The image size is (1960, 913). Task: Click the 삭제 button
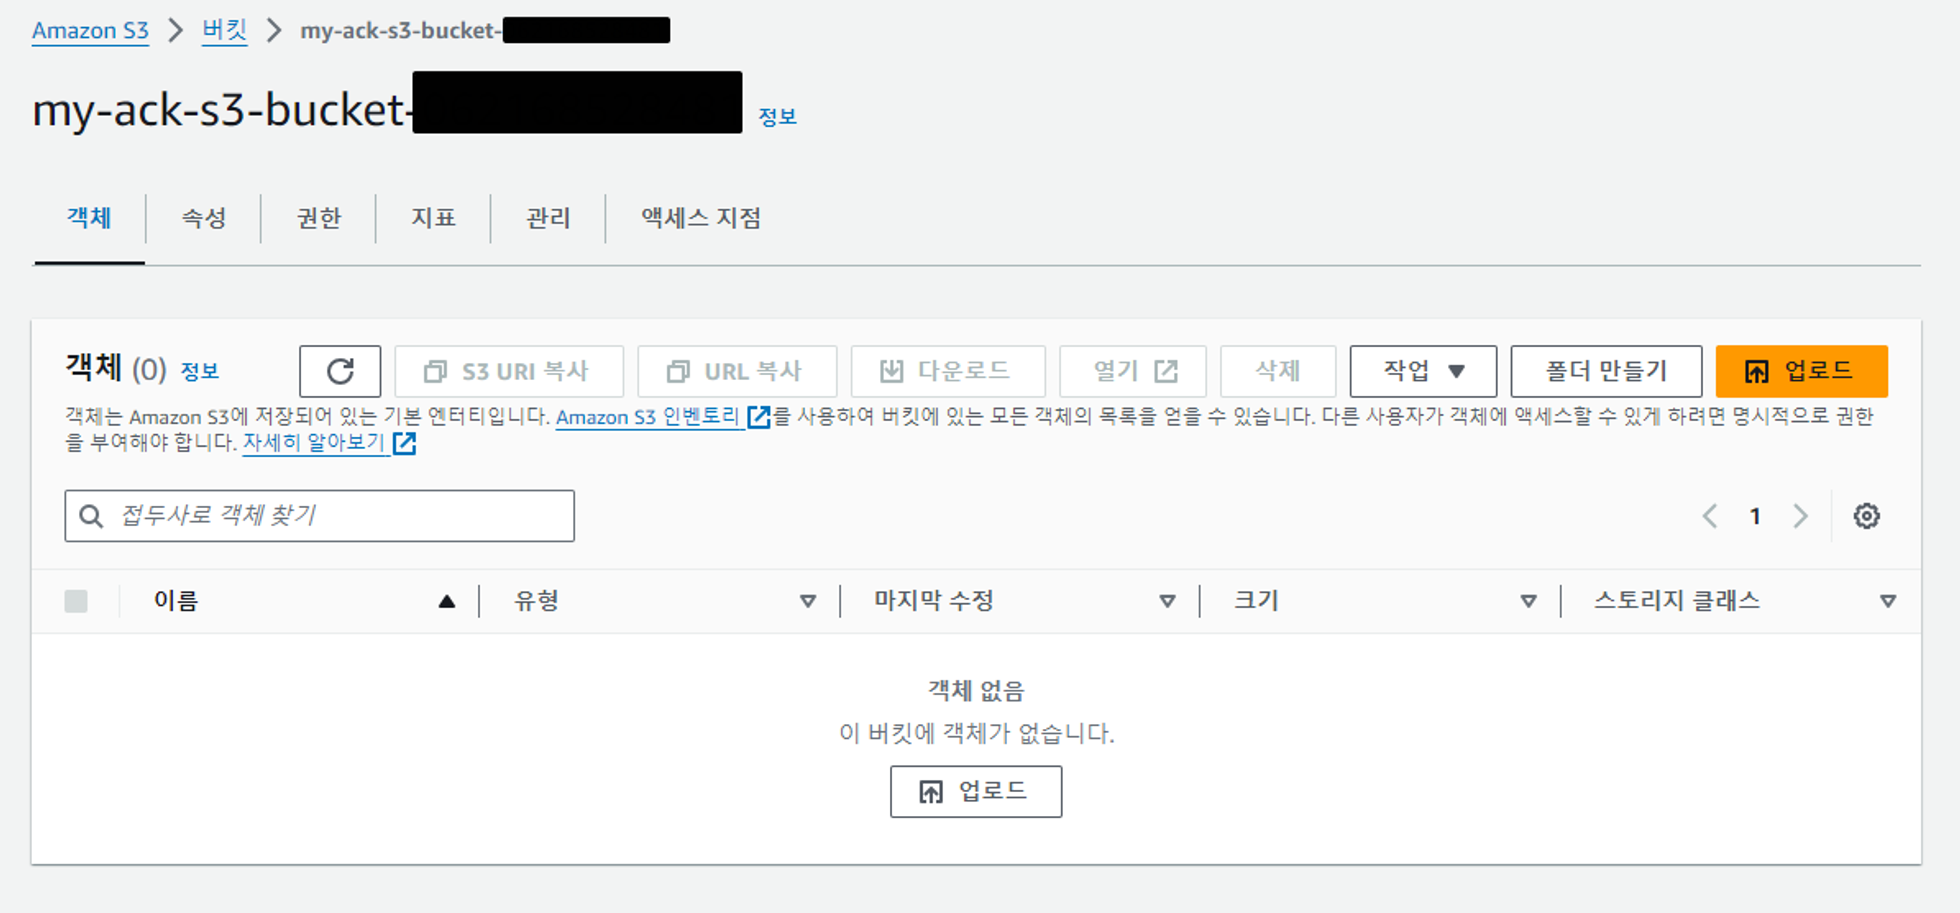(x=1278, y=371)
